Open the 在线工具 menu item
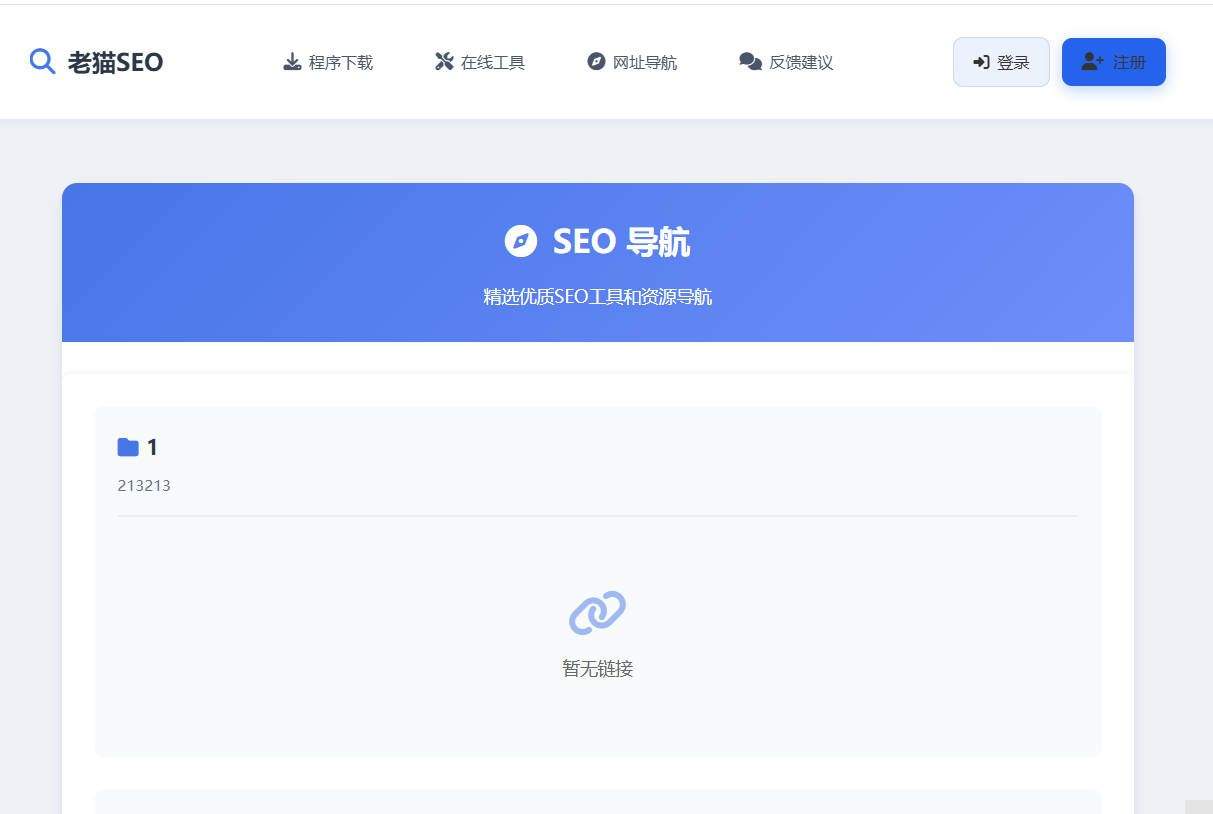 pyautogui.click(x=480, y=62)
